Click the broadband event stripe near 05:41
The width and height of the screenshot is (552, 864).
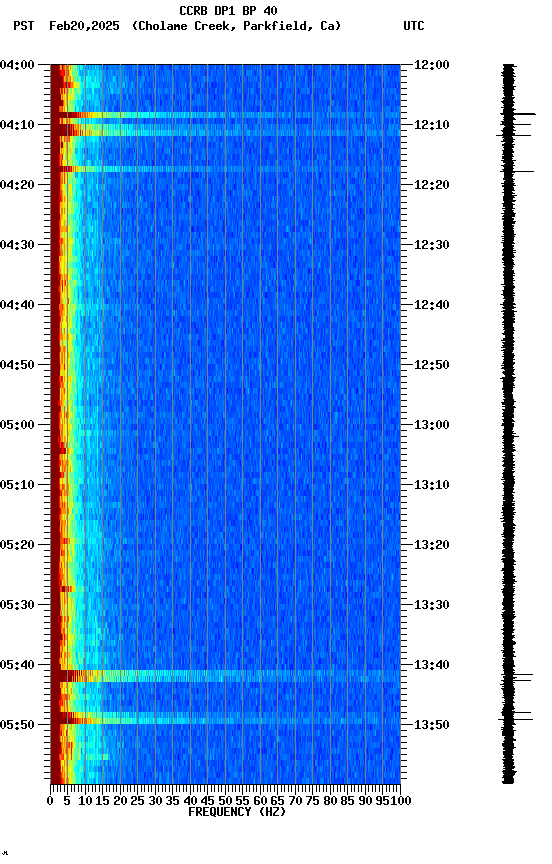pyautogui.click(x=225, y=676)
